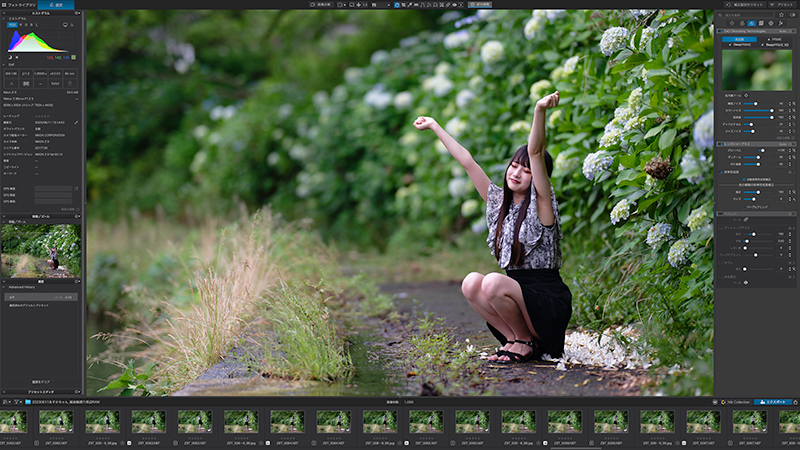Viewport: 800px width, 450px height.
Task: Click the image compare button in top toolbar
Action: tap(321, 5)
